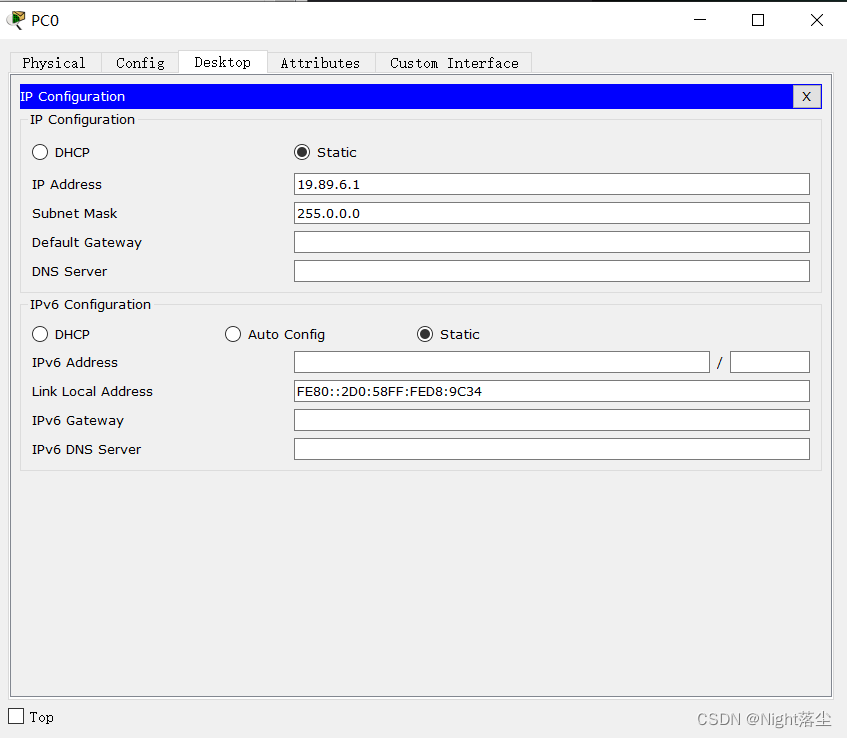The height and width of the screenshot is (738, 847).
Task: Open the Config tab
Action: click(x=140, y=63)
